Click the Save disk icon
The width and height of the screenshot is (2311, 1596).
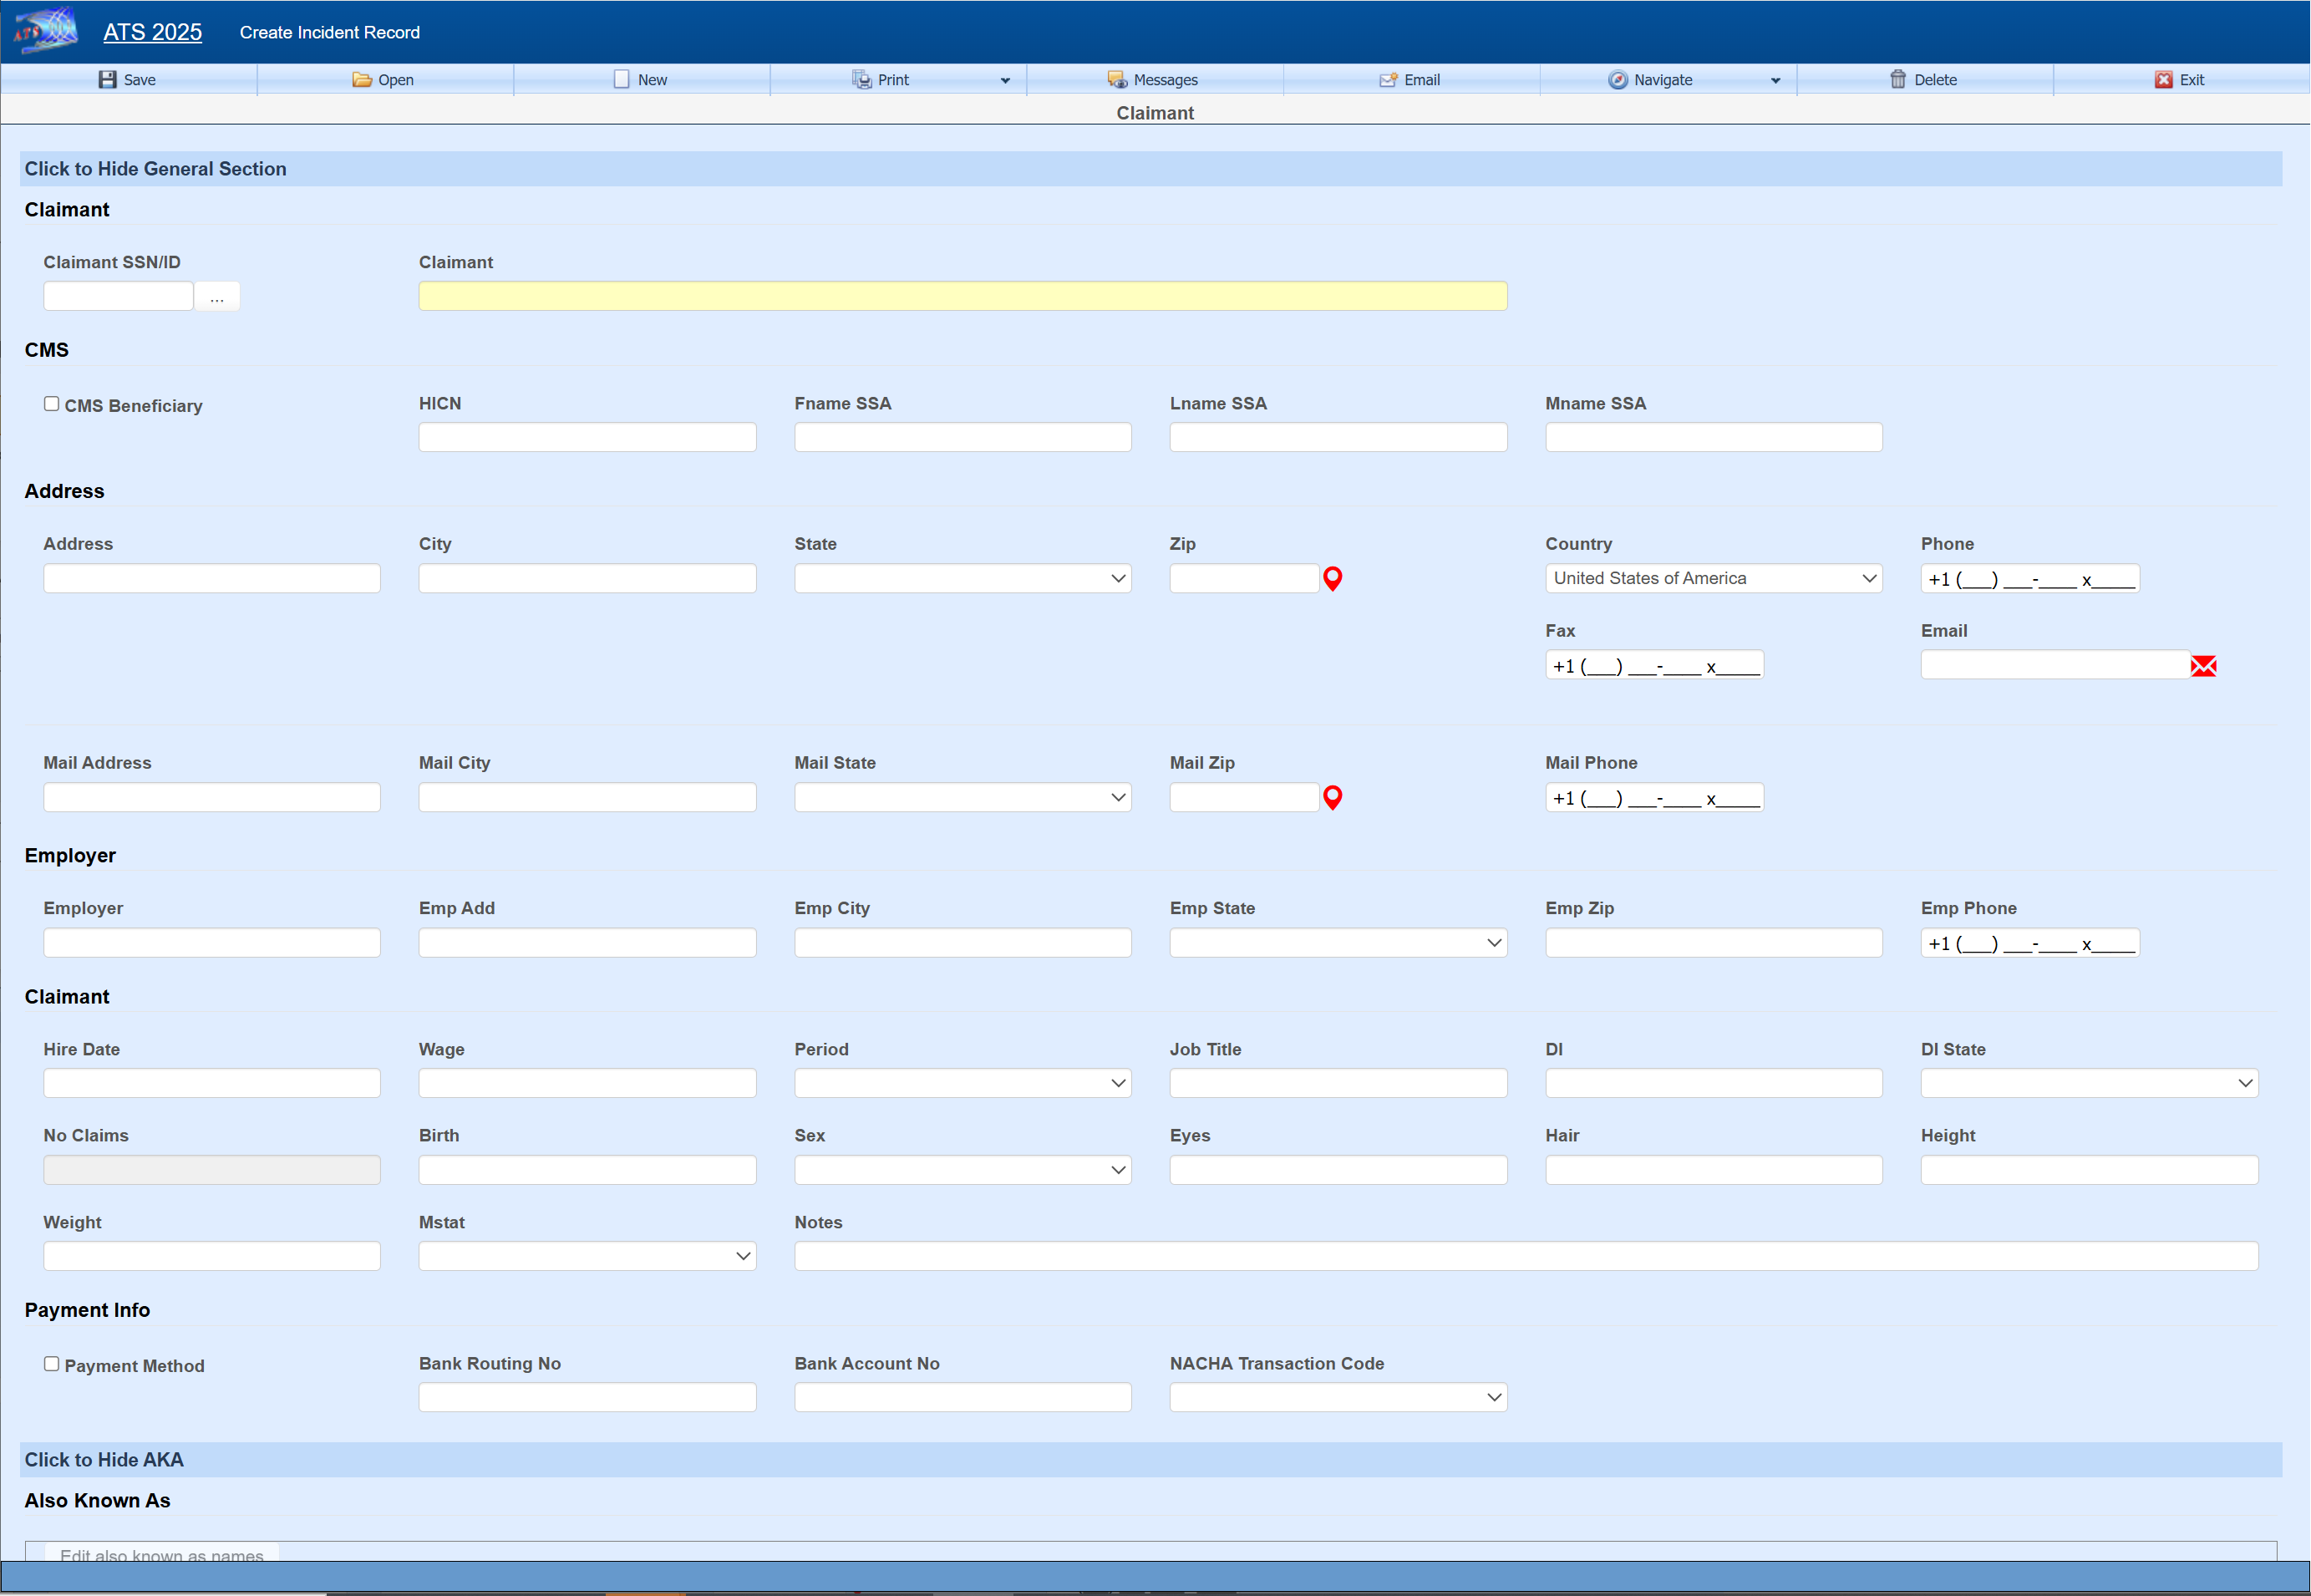107,80
